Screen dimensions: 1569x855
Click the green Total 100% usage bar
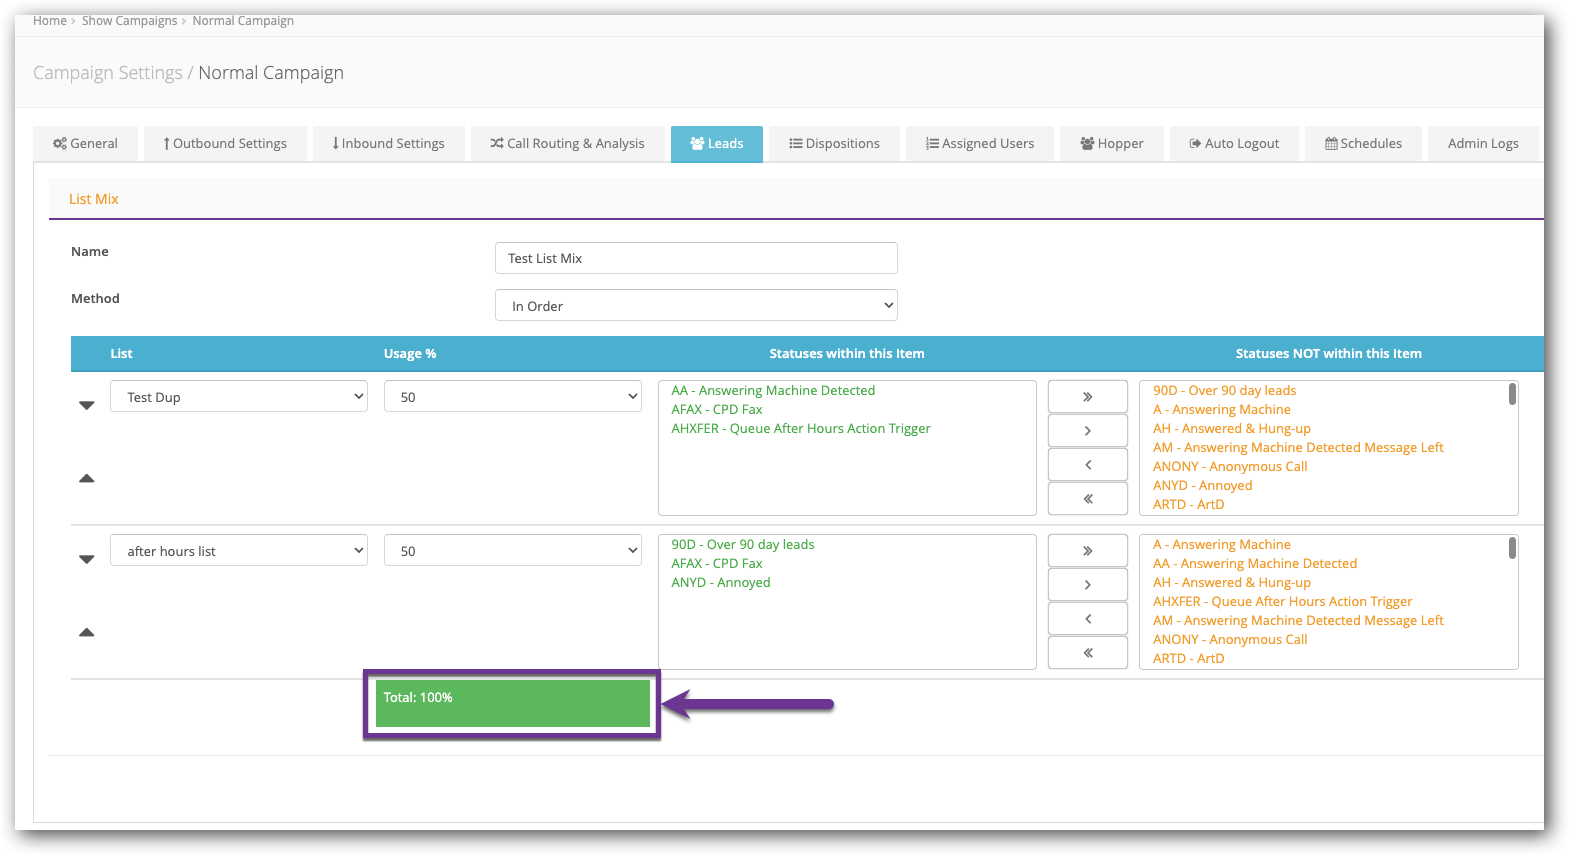coord(512,704)
